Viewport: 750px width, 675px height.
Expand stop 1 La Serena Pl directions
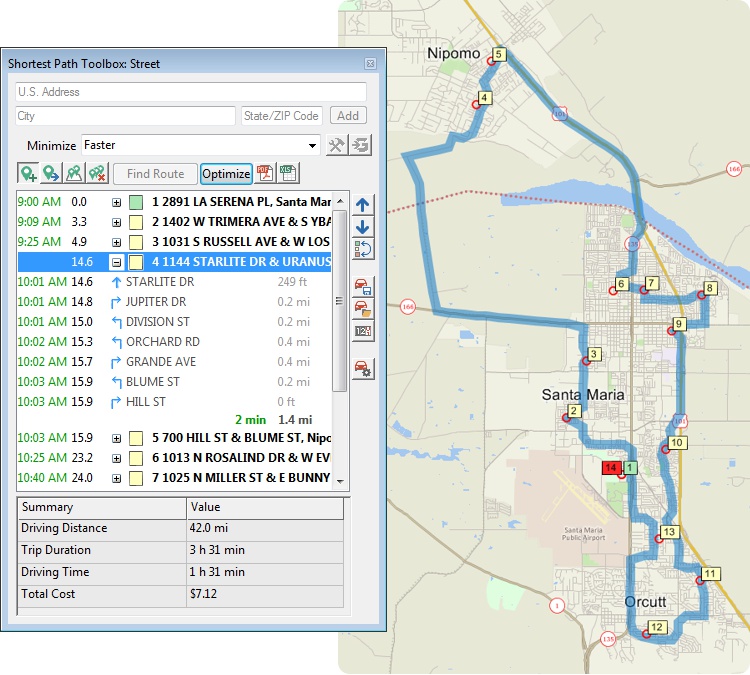tap(117, 202)
